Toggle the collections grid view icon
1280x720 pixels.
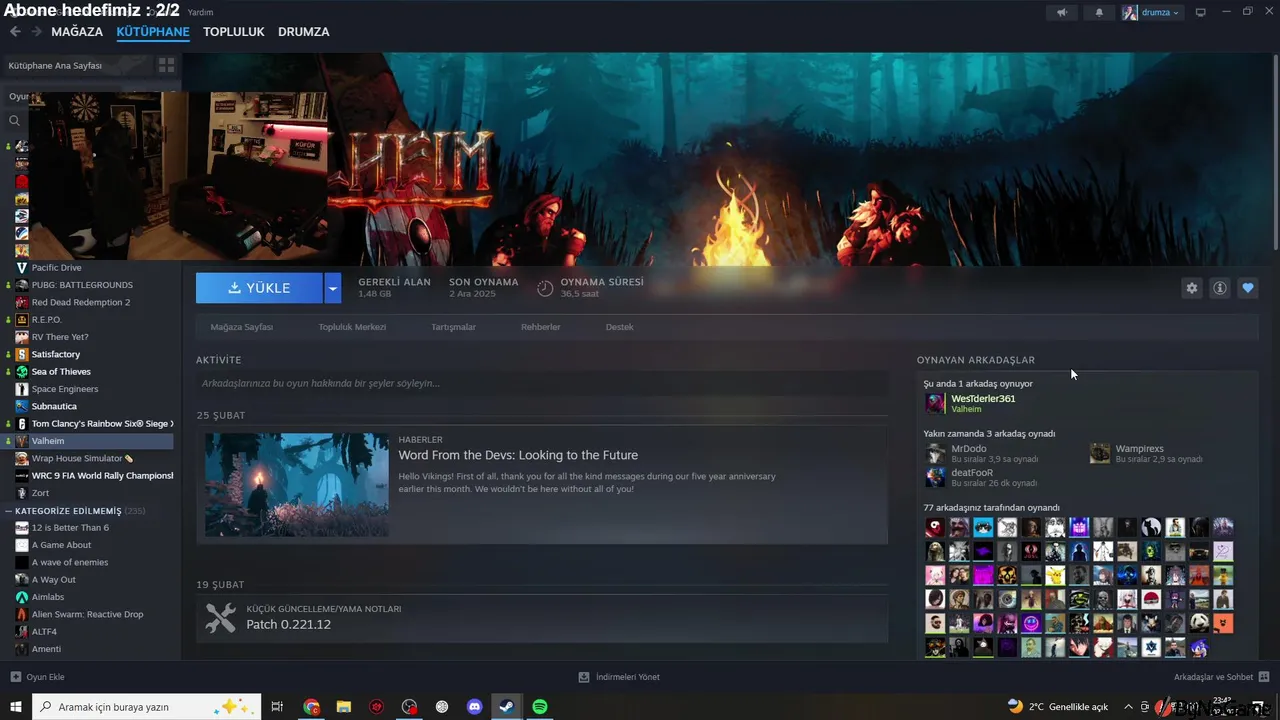(166, 65)
